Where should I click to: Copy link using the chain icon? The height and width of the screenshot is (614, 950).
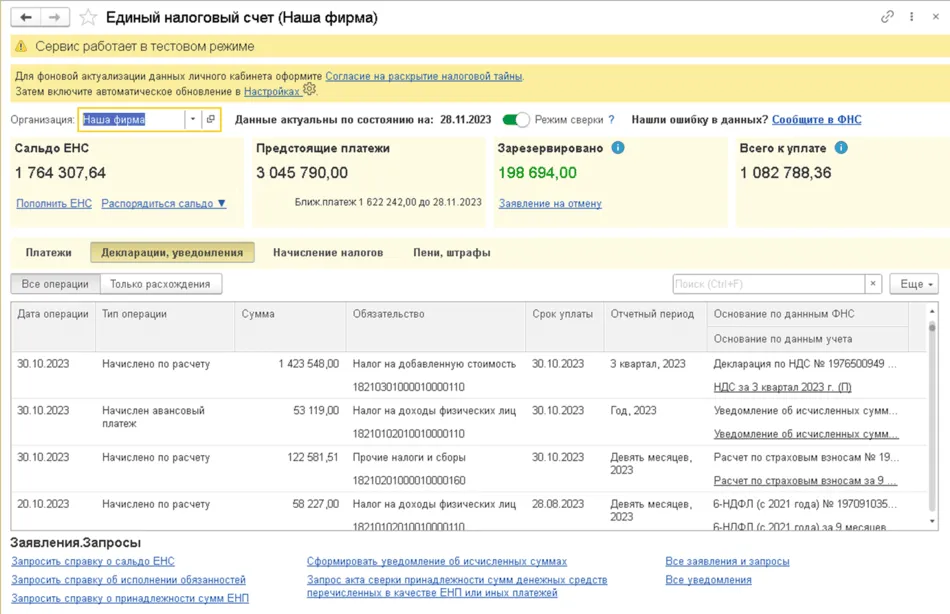[887, 17]
